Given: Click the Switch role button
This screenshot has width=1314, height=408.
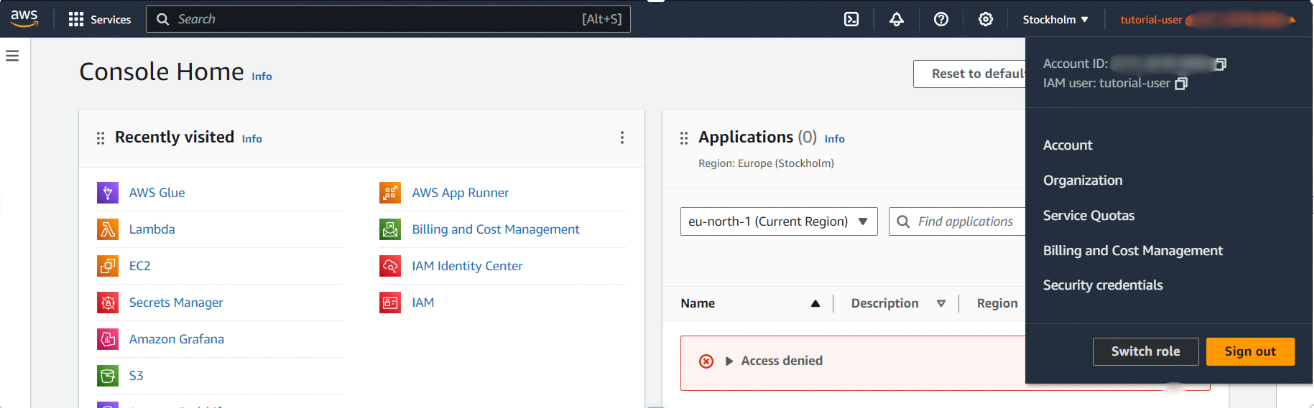Looking at the screenshot, I should coord(1145,351).
